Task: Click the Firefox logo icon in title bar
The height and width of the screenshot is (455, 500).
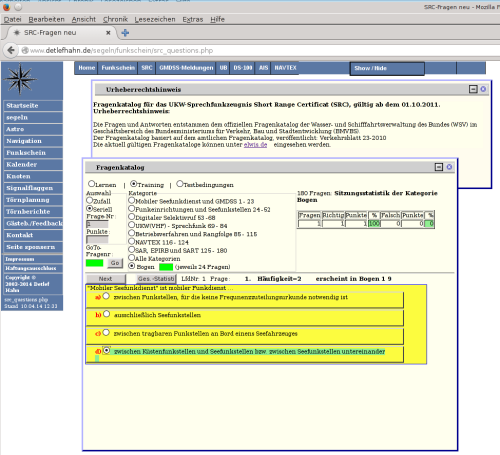Action: pos(6,7)
